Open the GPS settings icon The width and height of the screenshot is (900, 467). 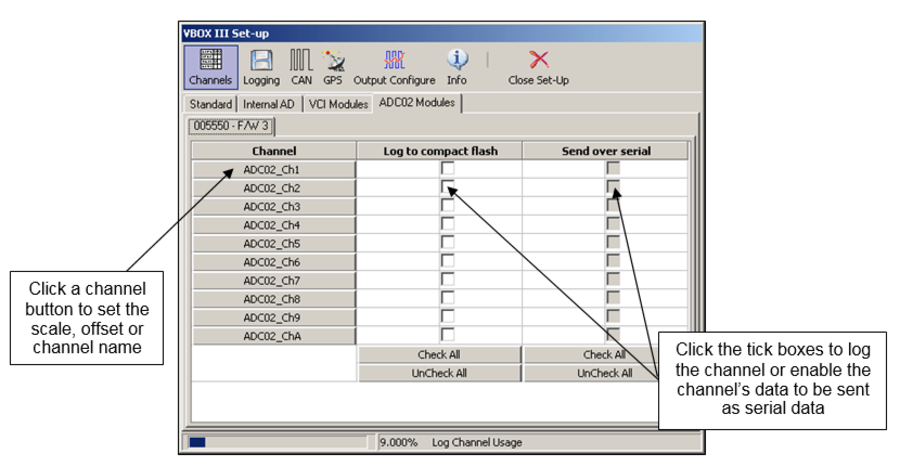pyautogui.click(x=332, y=68)
